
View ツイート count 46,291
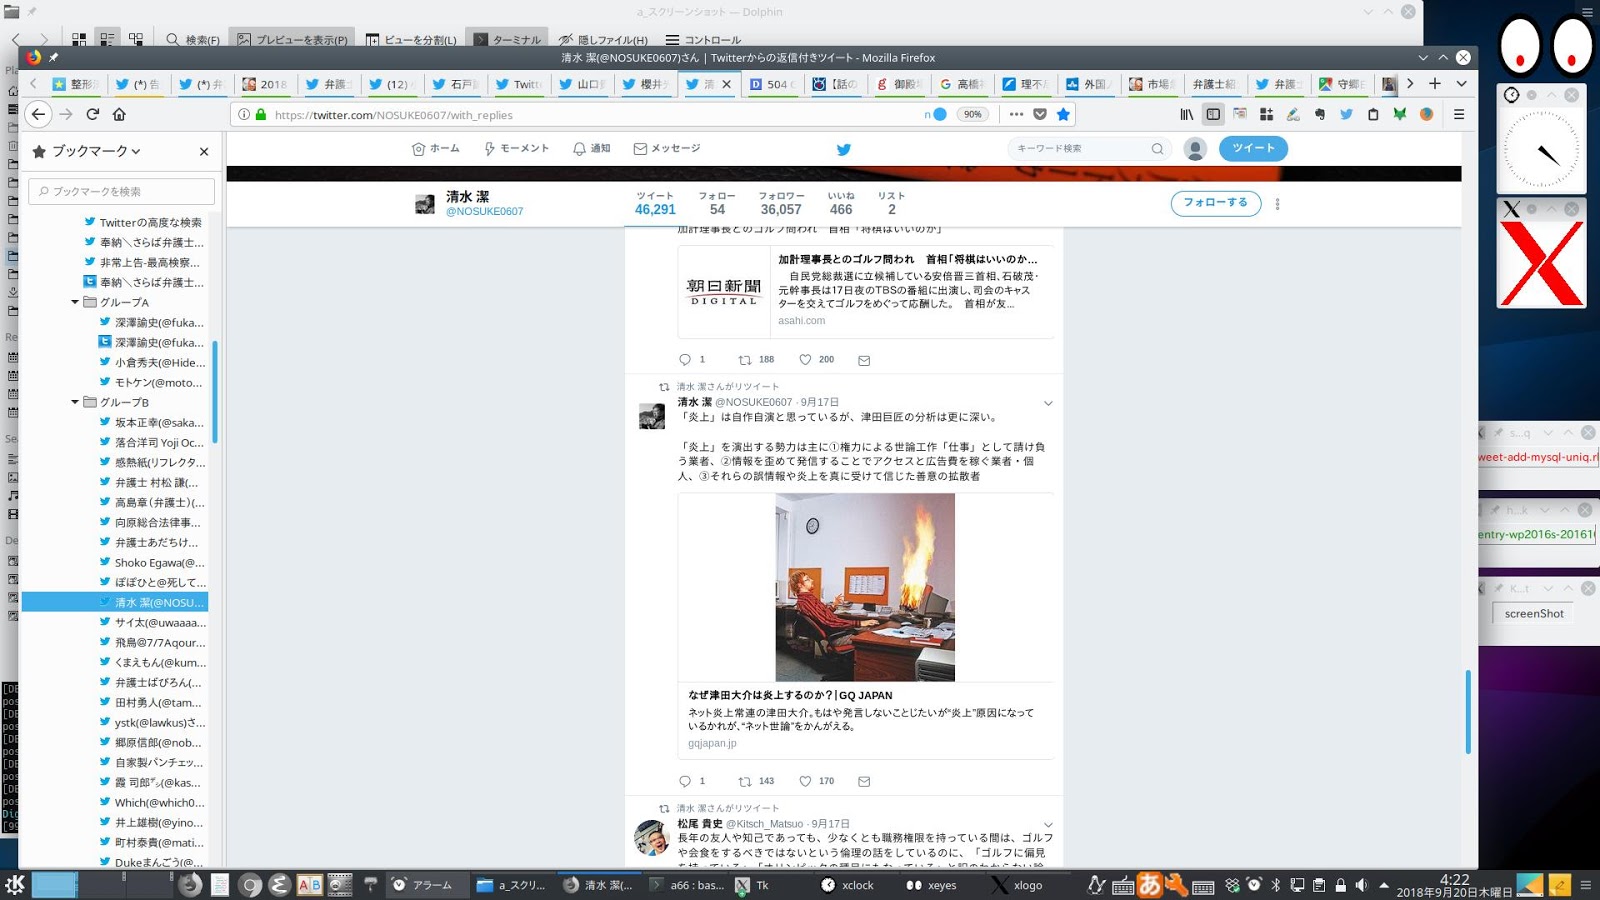[x=655, y=203]
